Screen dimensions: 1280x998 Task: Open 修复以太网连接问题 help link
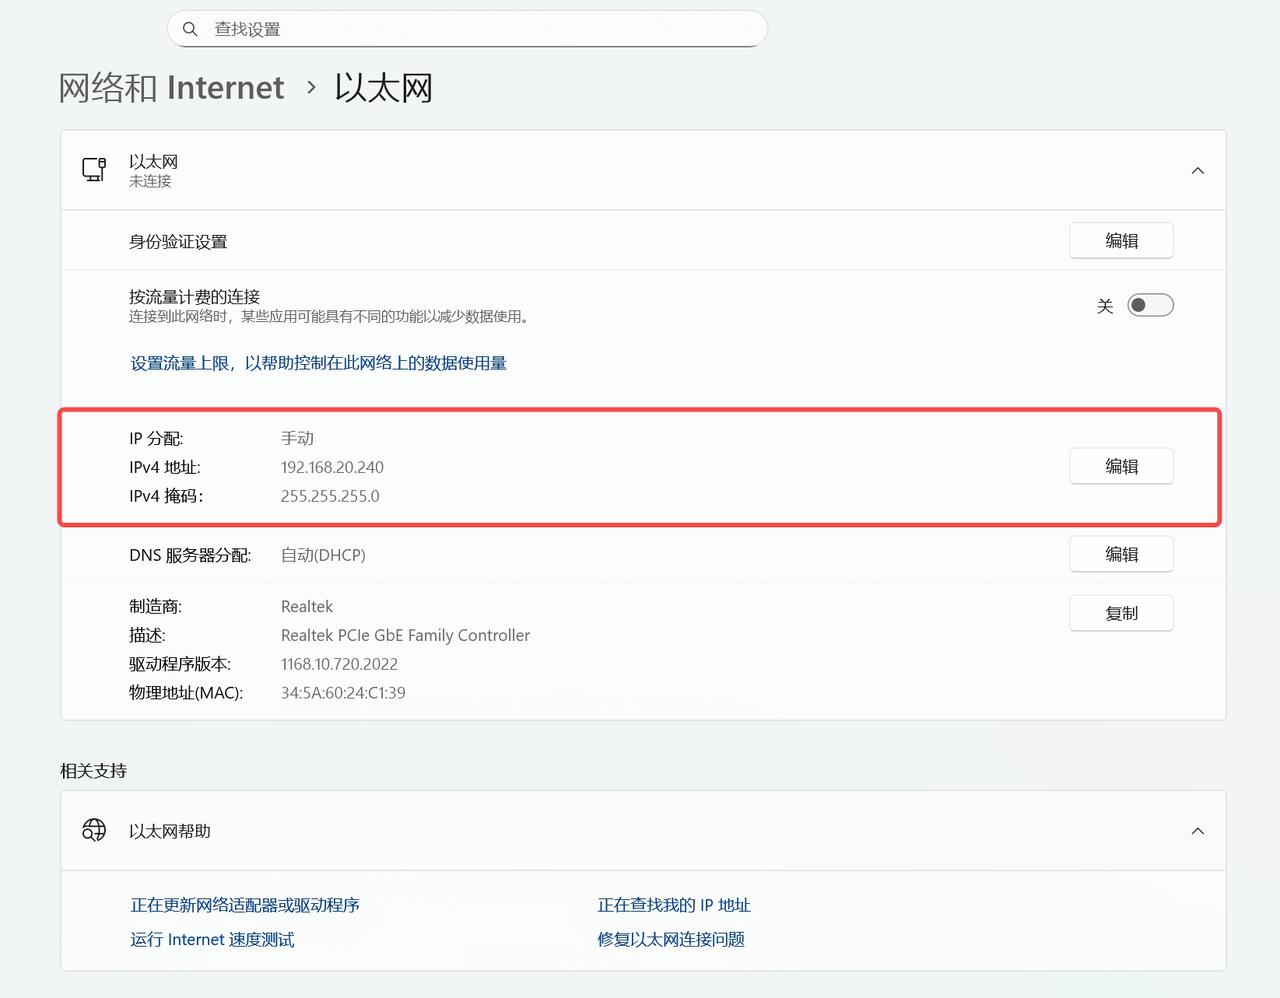point(671,939)
